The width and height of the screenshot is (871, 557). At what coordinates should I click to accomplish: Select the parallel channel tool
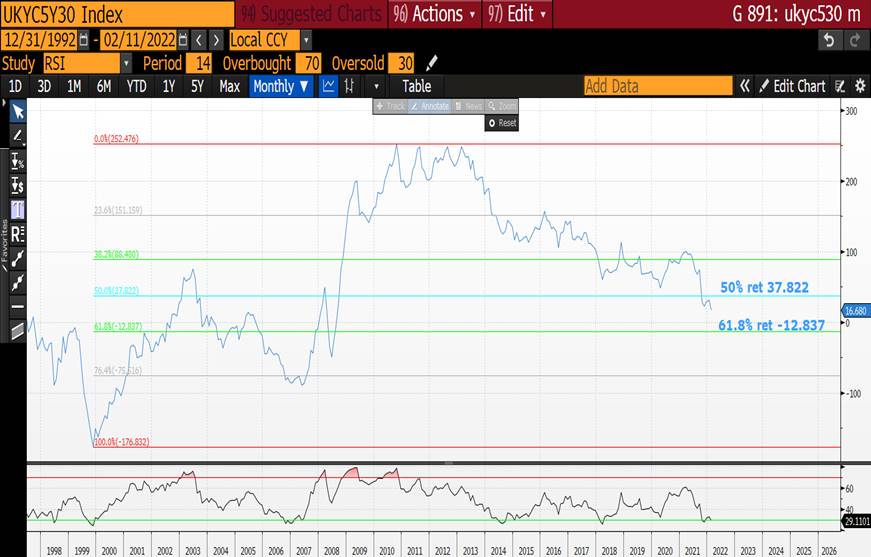(x=18, y=331)
